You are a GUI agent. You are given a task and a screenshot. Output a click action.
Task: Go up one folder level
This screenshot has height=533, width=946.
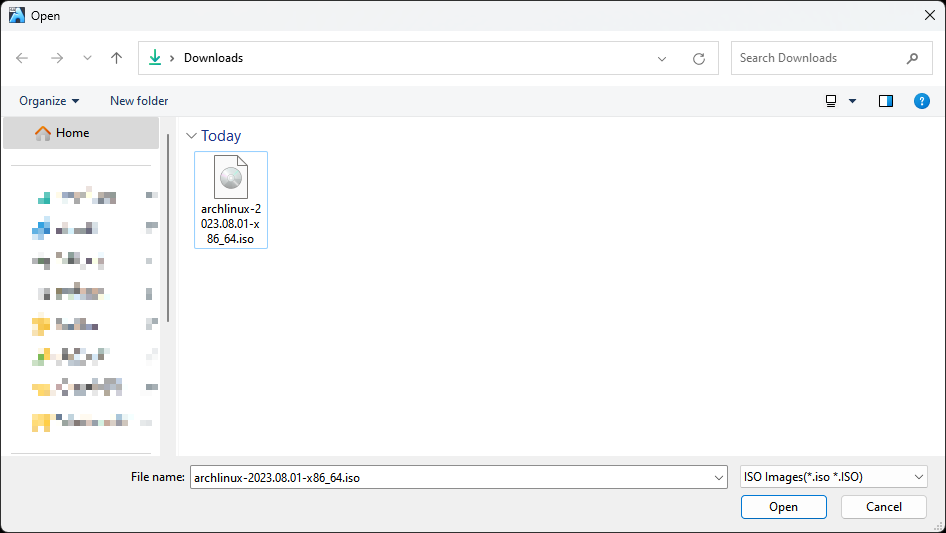116,58
